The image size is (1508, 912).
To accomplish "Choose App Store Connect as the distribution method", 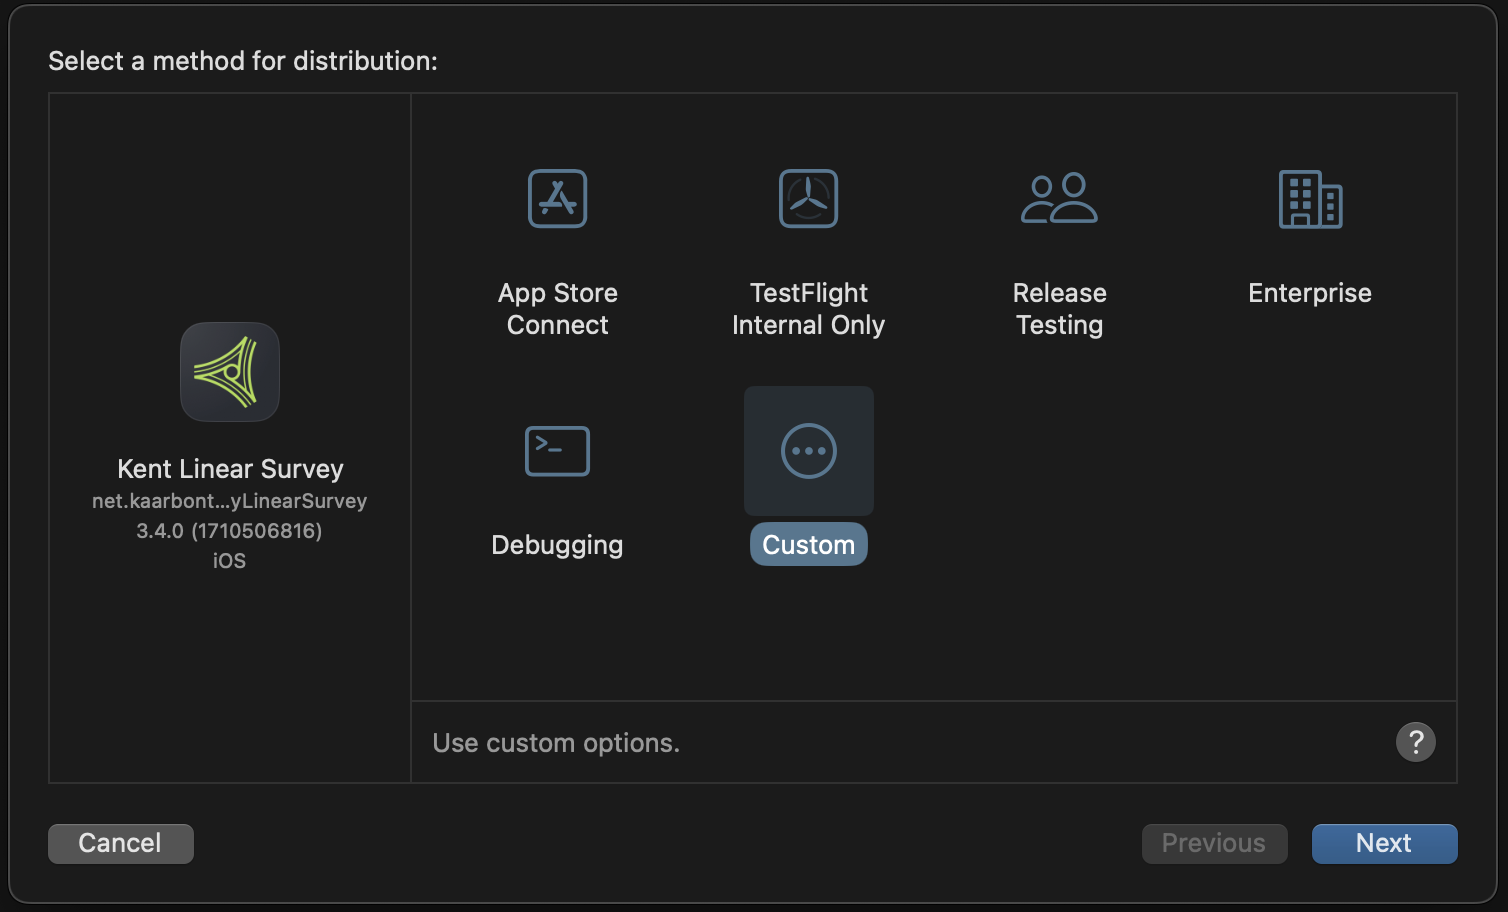I will 557,308.
